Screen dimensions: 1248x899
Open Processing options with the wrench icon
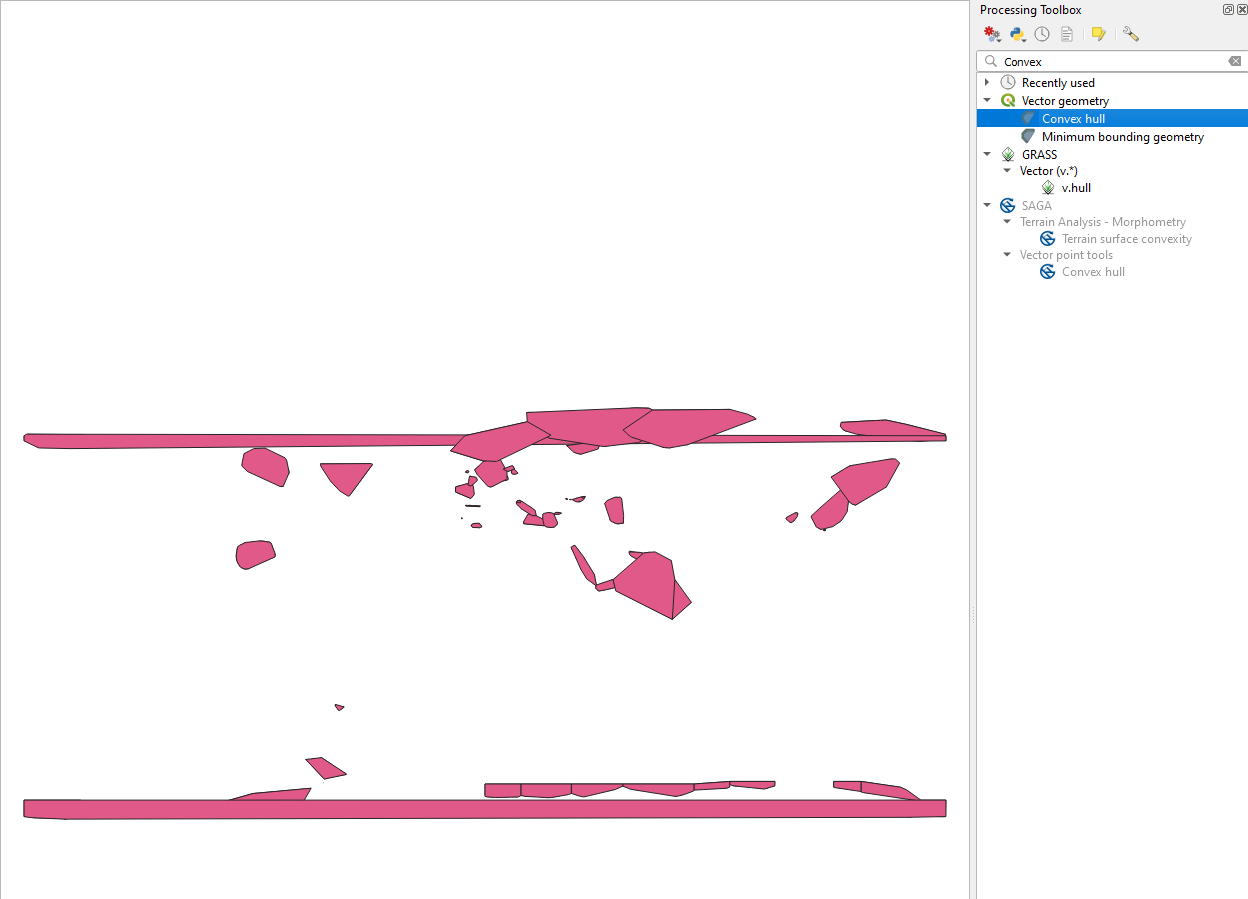pos(1130,33)
